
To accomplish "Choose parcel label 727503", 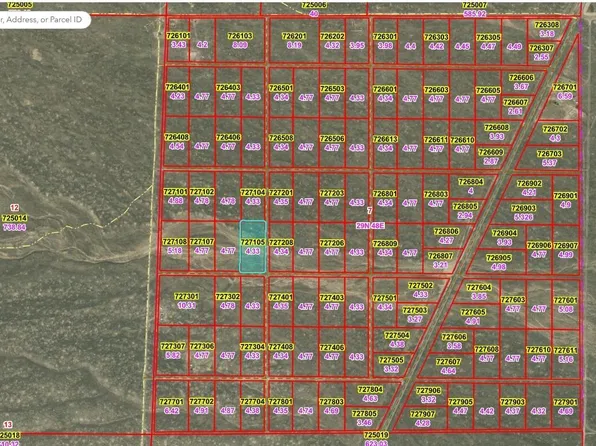I will tap(415, 311).
